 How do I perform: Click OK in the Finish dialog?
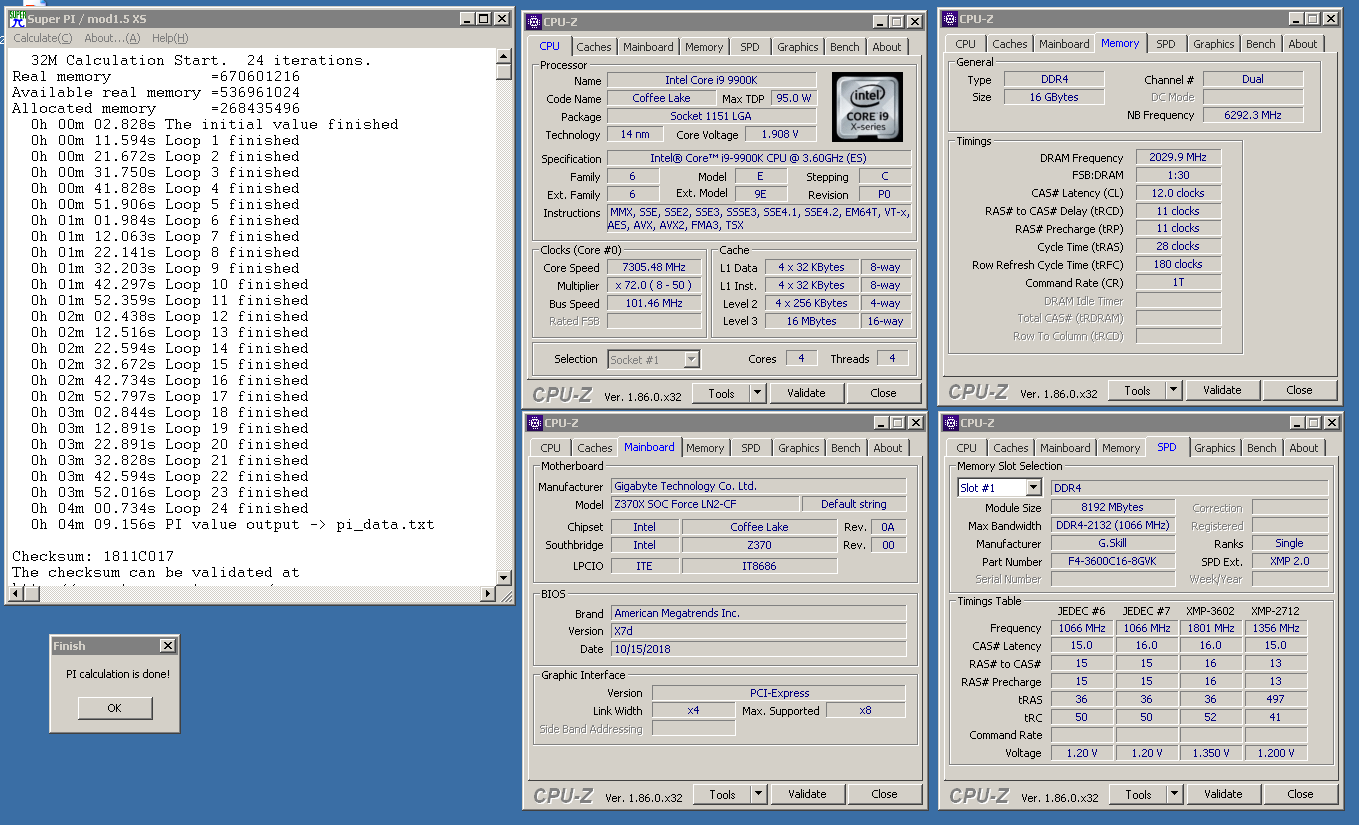click(x=114, y=708)
